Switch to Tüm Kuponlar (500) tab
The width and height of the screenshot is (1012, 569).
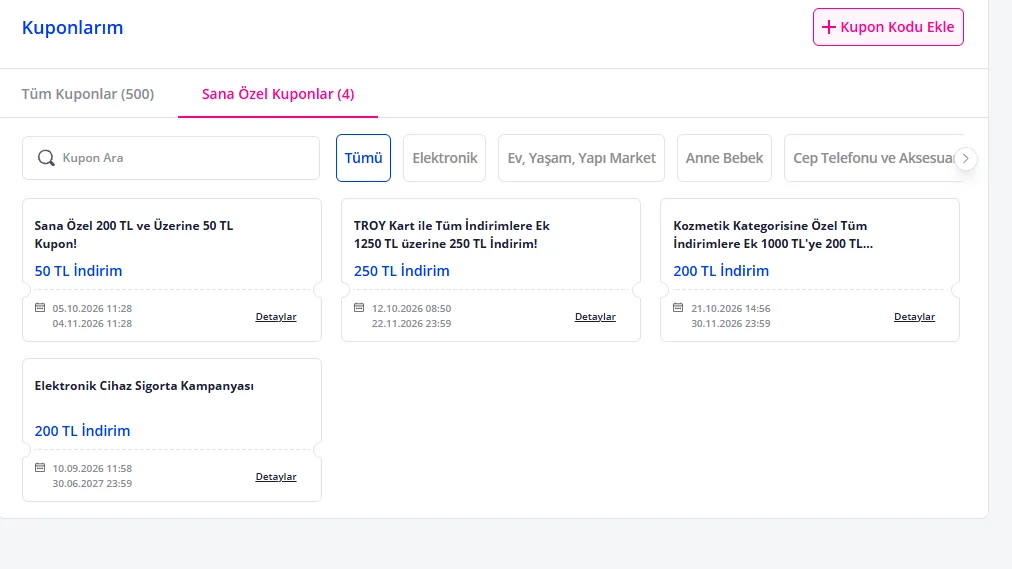pos(88,94)
